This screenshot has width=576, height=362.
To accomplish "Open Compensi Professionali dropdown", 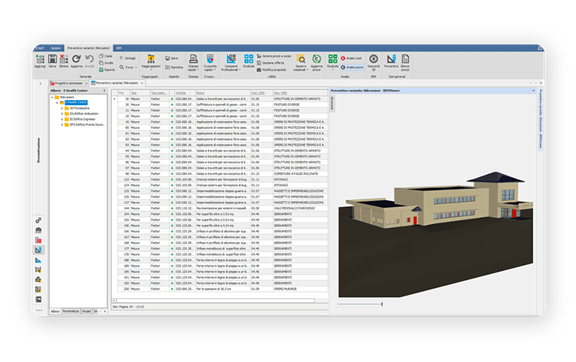I will 231,62.
